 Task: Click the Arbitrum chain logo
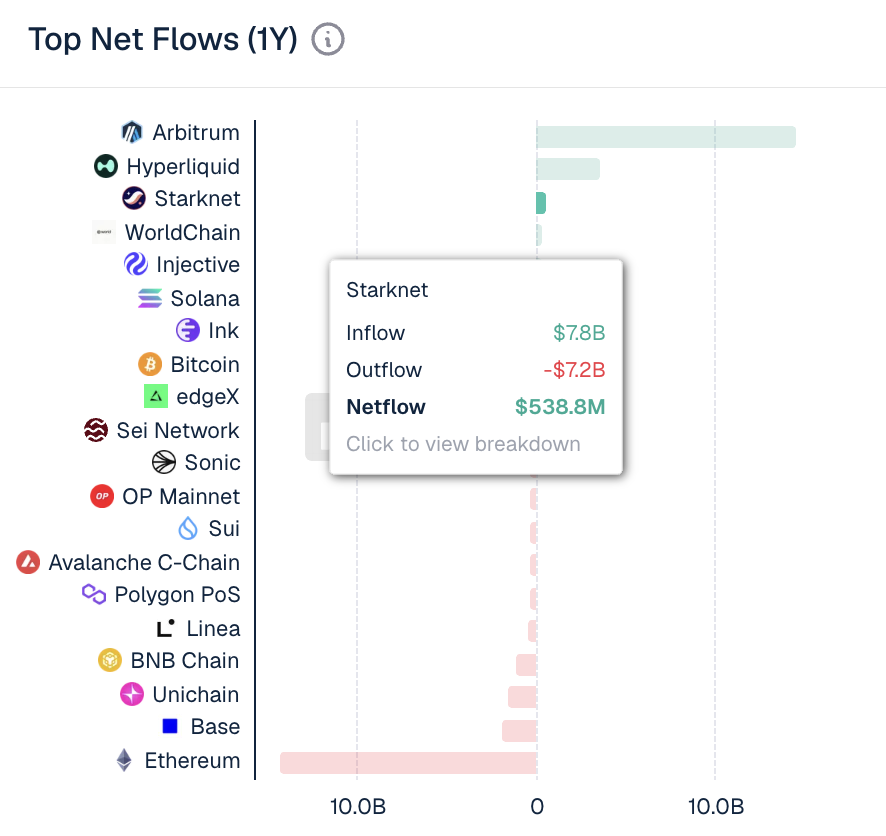point(132,133)
